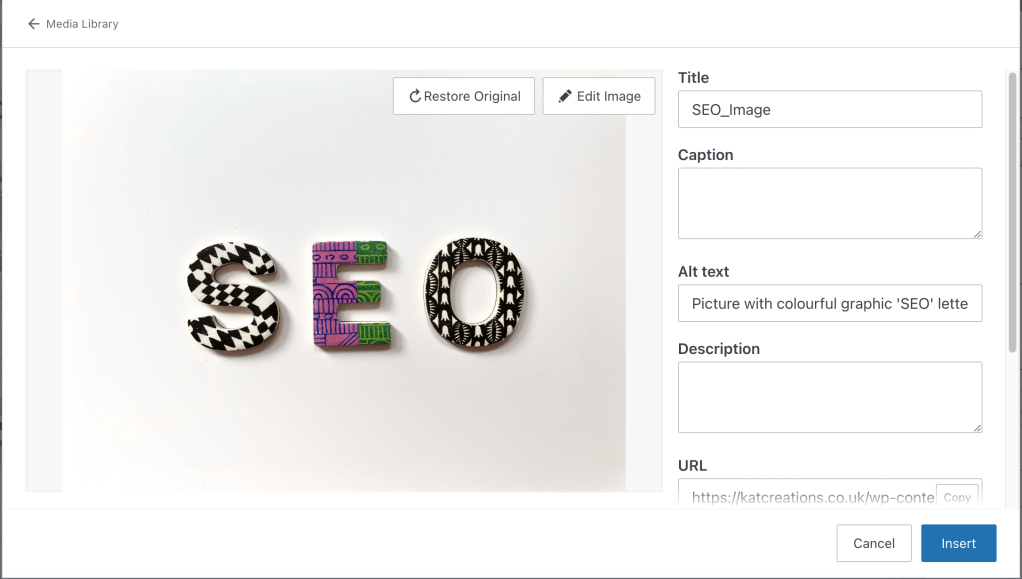Open the editor with the Edit Image pencil
The image size is (1022, 579).
point(565,96)
